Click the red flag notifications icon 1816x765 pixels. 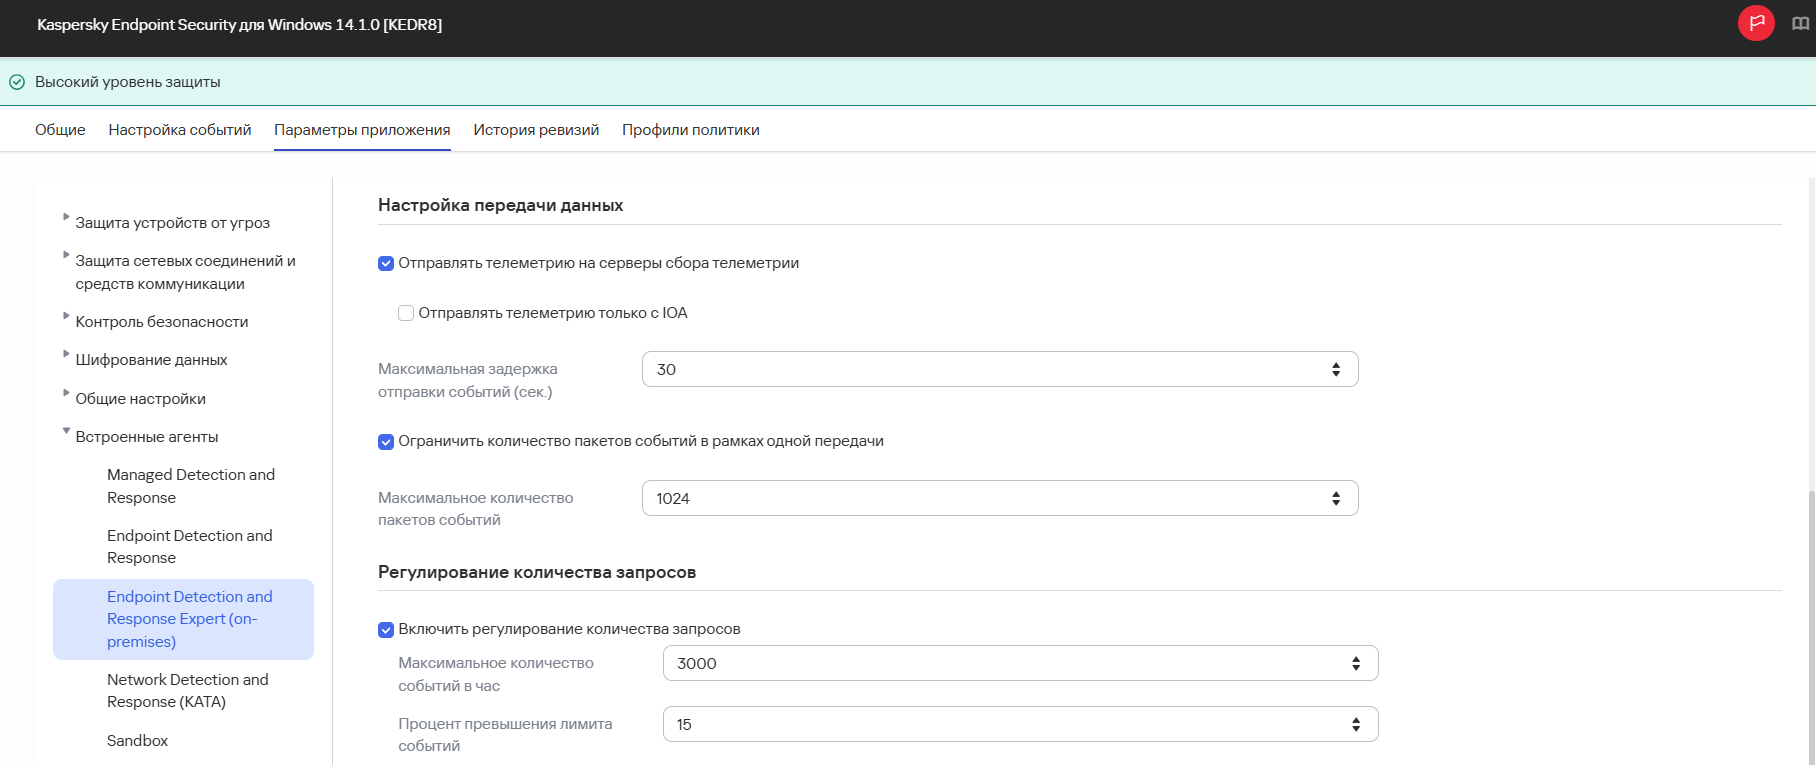[1756, 23]
